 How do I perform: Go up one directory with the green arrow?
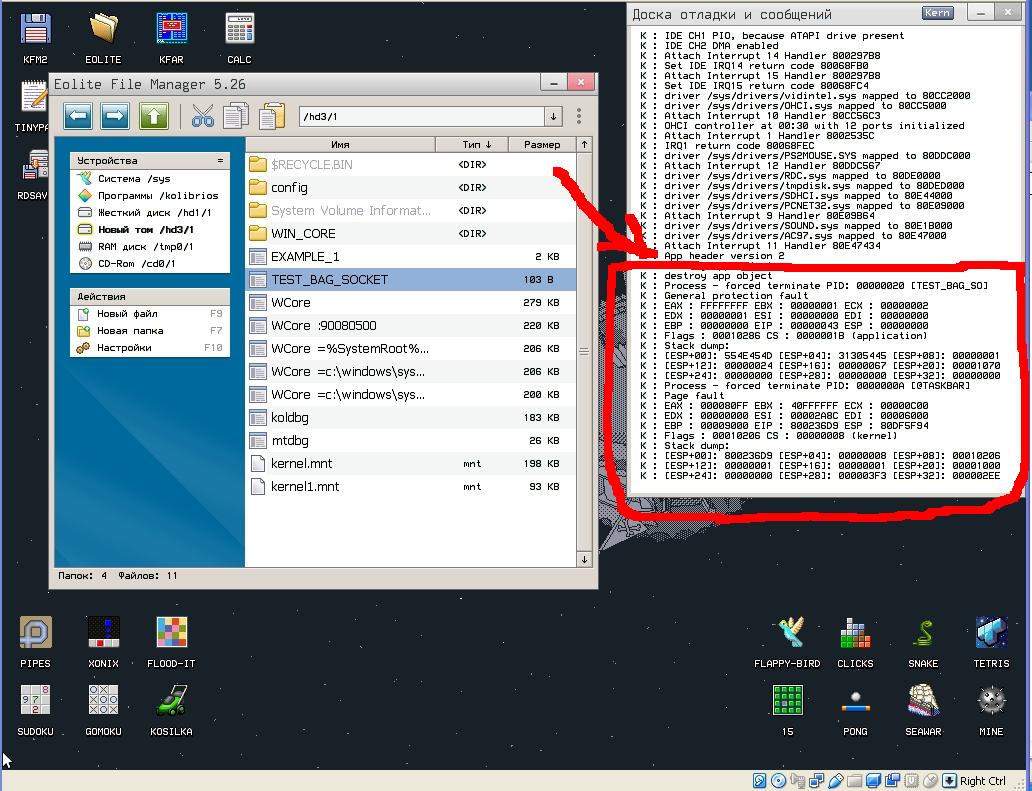pyautogui.click(x=153, y=116)
